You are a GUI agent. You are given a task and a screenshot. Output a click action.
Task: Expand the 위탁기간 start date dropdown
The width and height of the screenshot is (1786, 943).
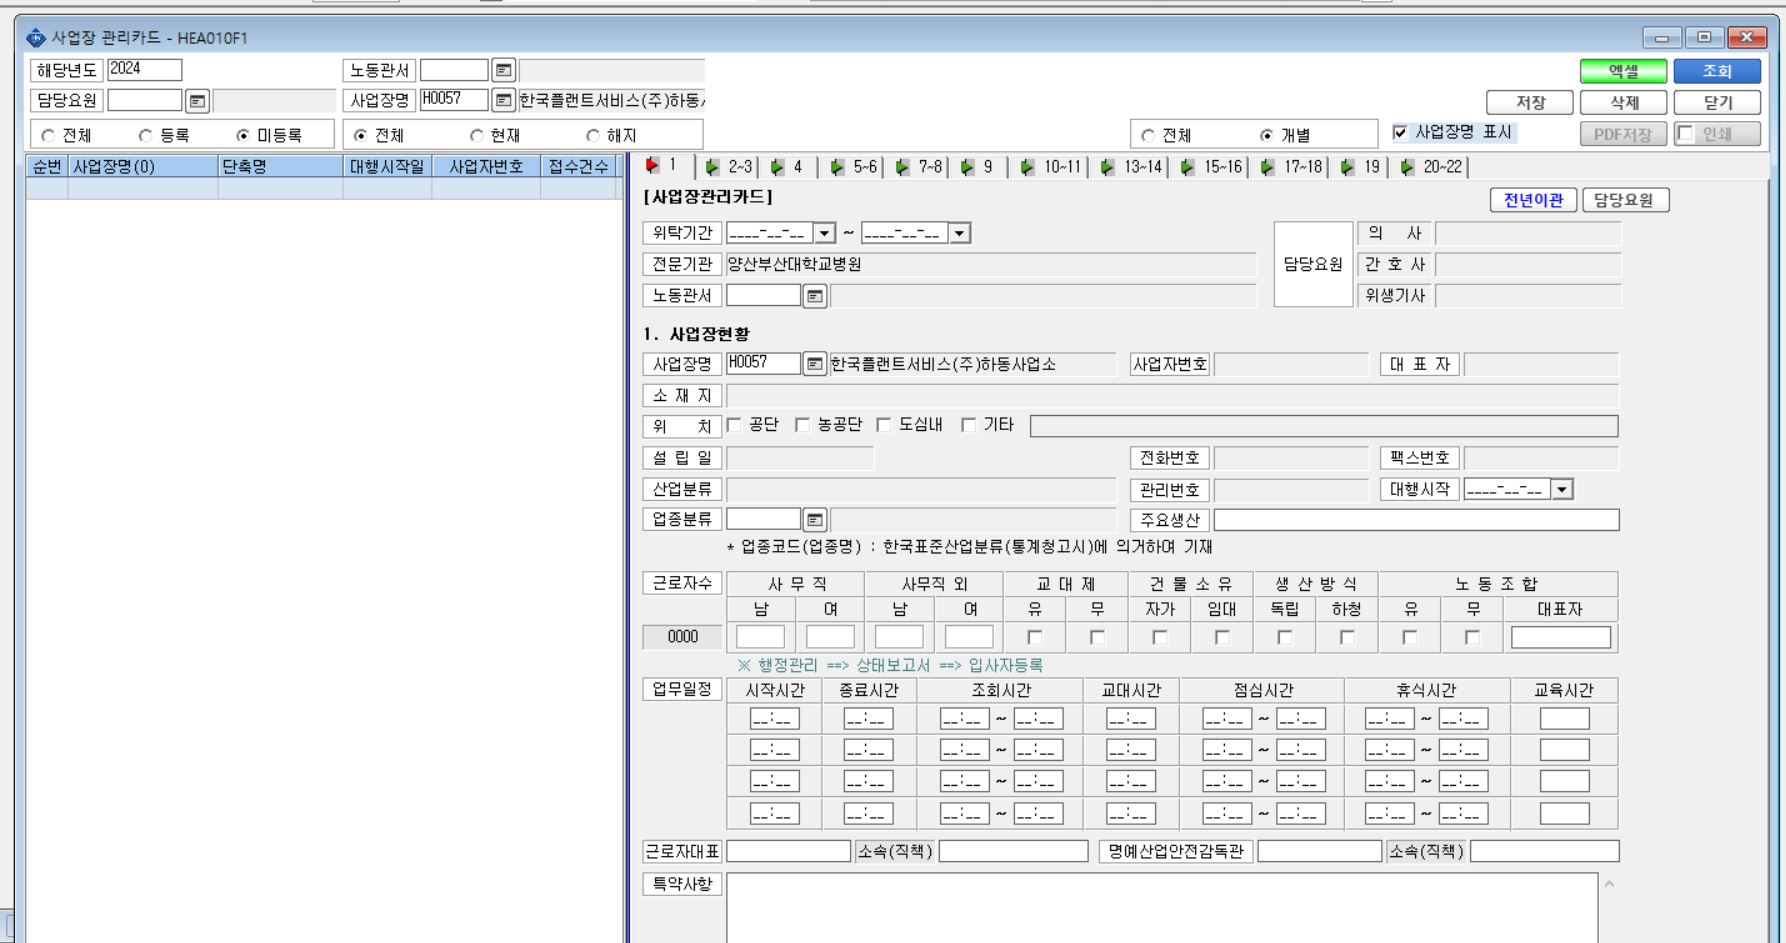pos(825,233)
